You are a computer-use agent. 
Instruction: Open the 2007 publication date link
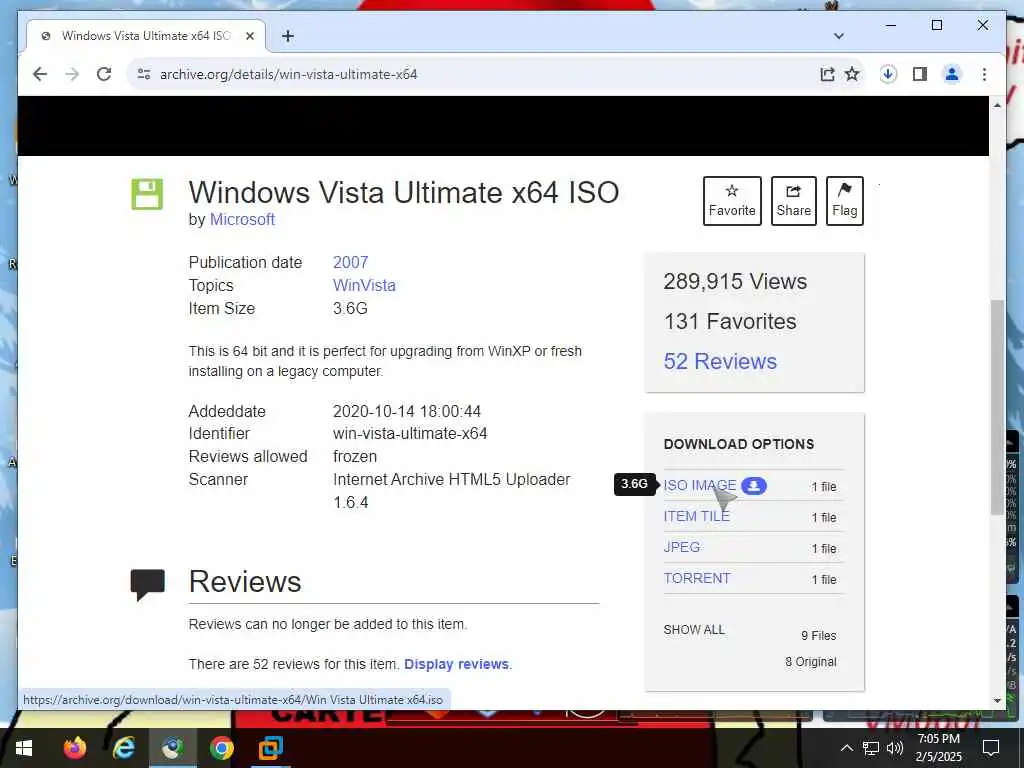click(351, 263)
